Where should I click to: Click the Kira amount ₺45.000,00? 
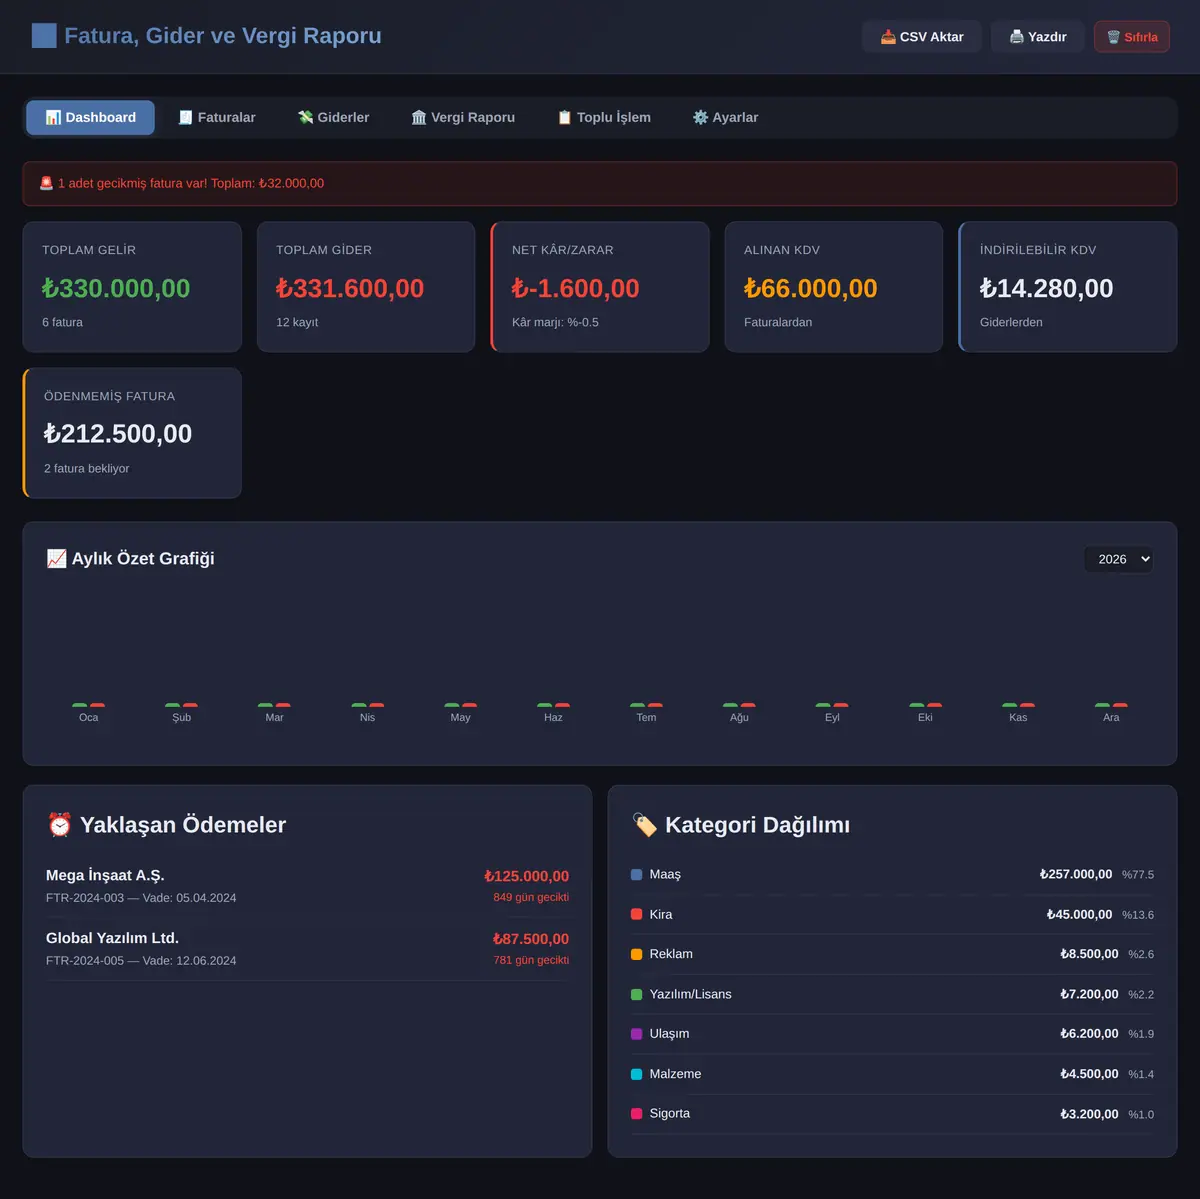click(1080, 914)
